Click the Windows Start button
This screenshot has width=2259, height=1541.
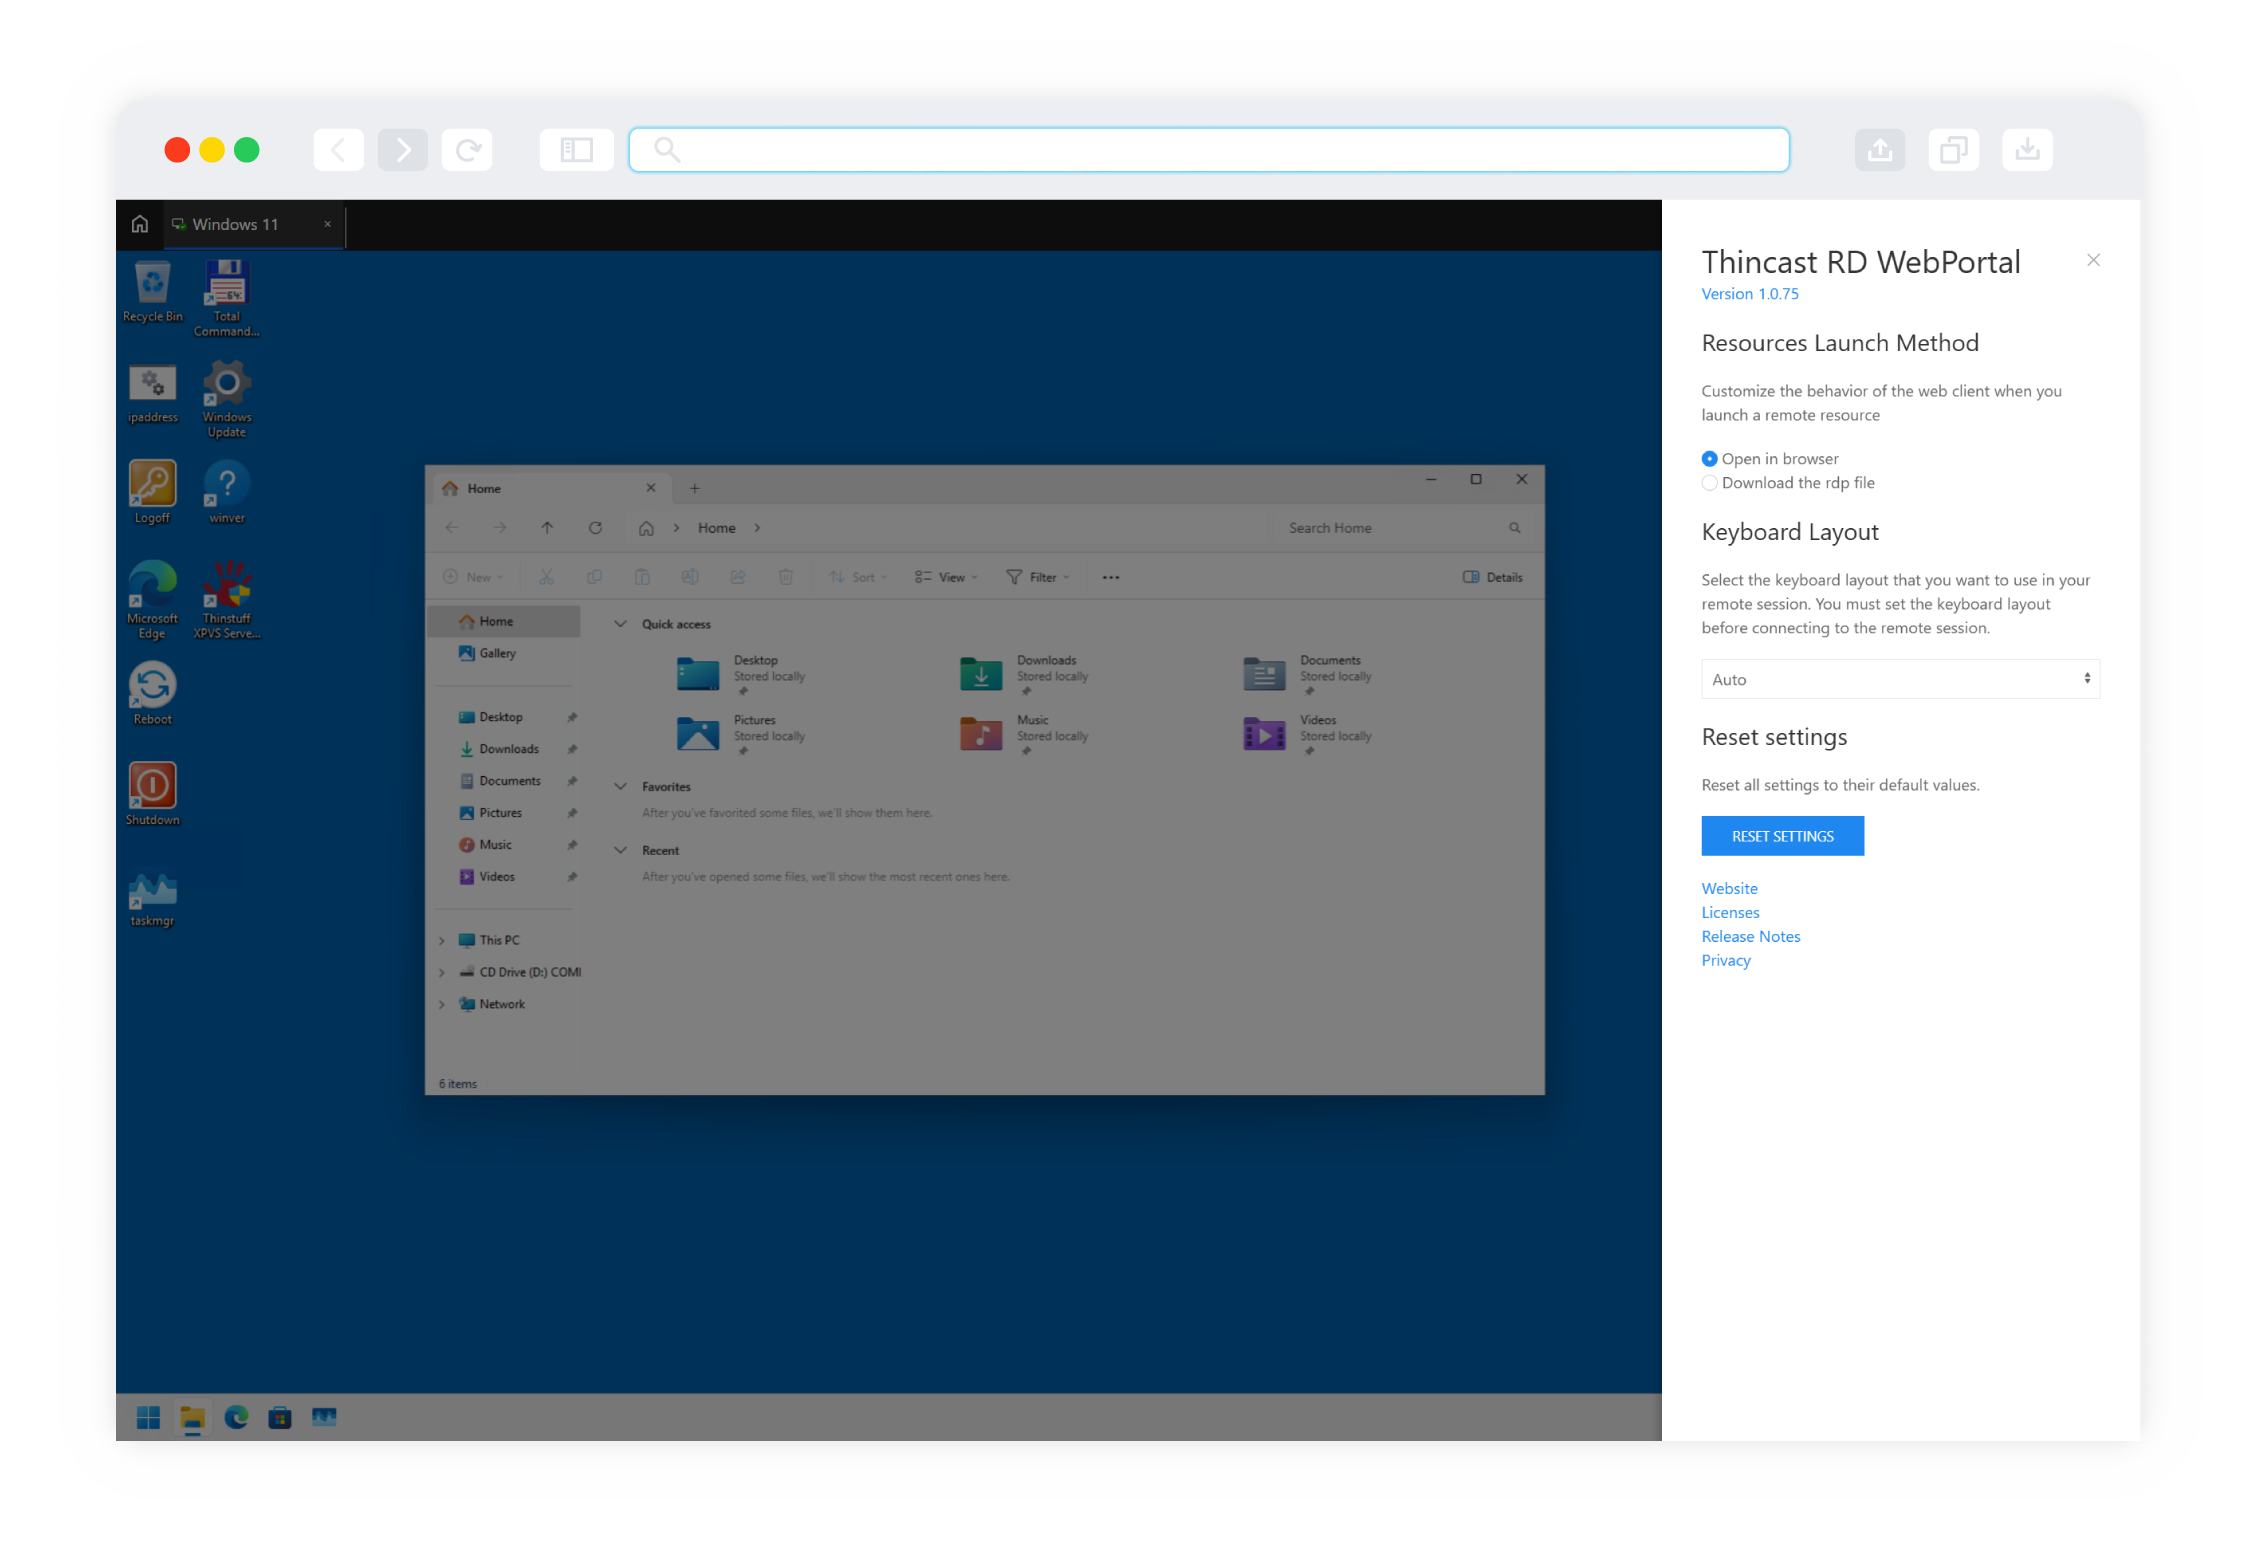coord(148,1417)
